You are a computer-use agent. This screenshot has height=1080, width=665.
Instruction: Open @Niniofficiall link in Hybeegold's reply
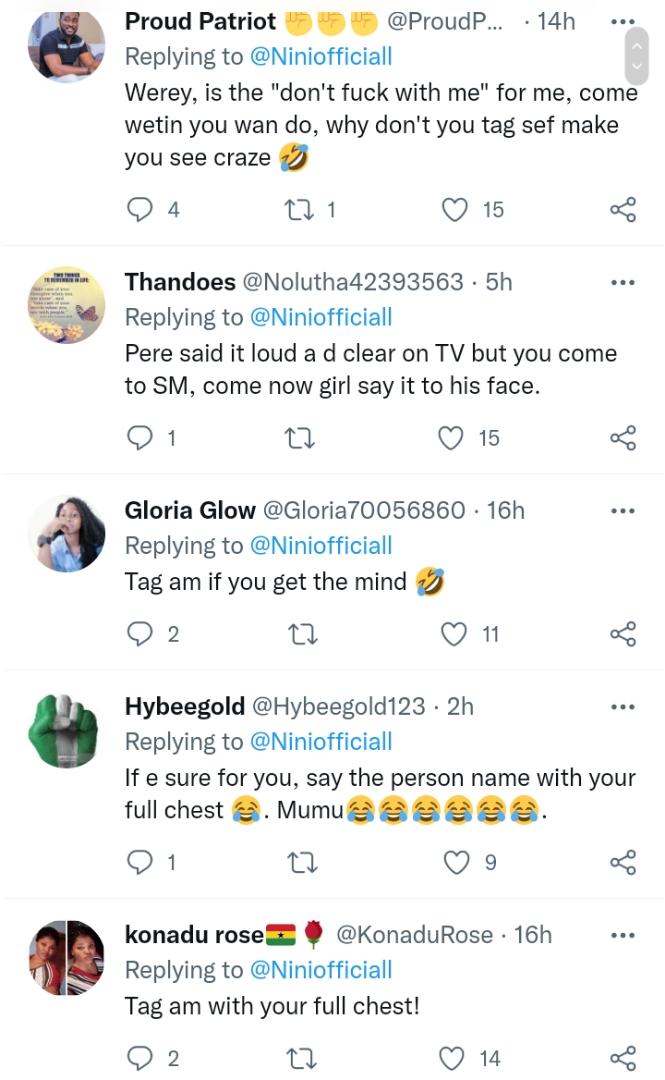coord(320,742)
